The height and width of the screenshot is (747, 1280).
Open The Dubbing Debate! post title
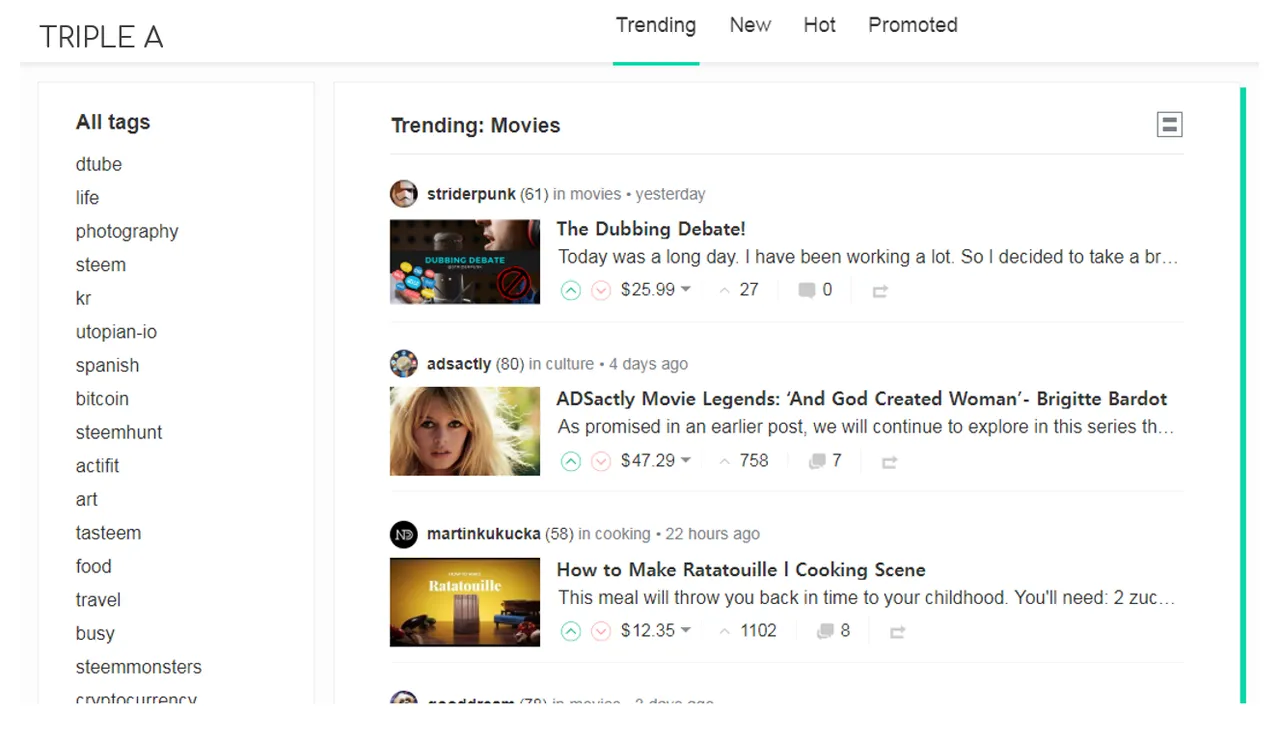coord(651,229)
